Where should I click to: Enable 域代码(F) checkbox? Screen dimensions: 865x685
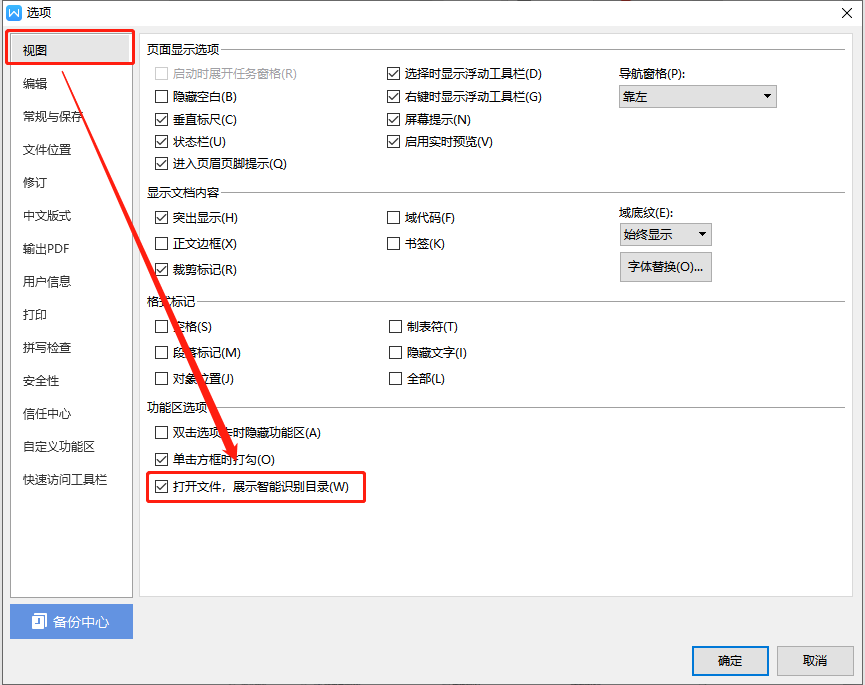click(393, 218)
